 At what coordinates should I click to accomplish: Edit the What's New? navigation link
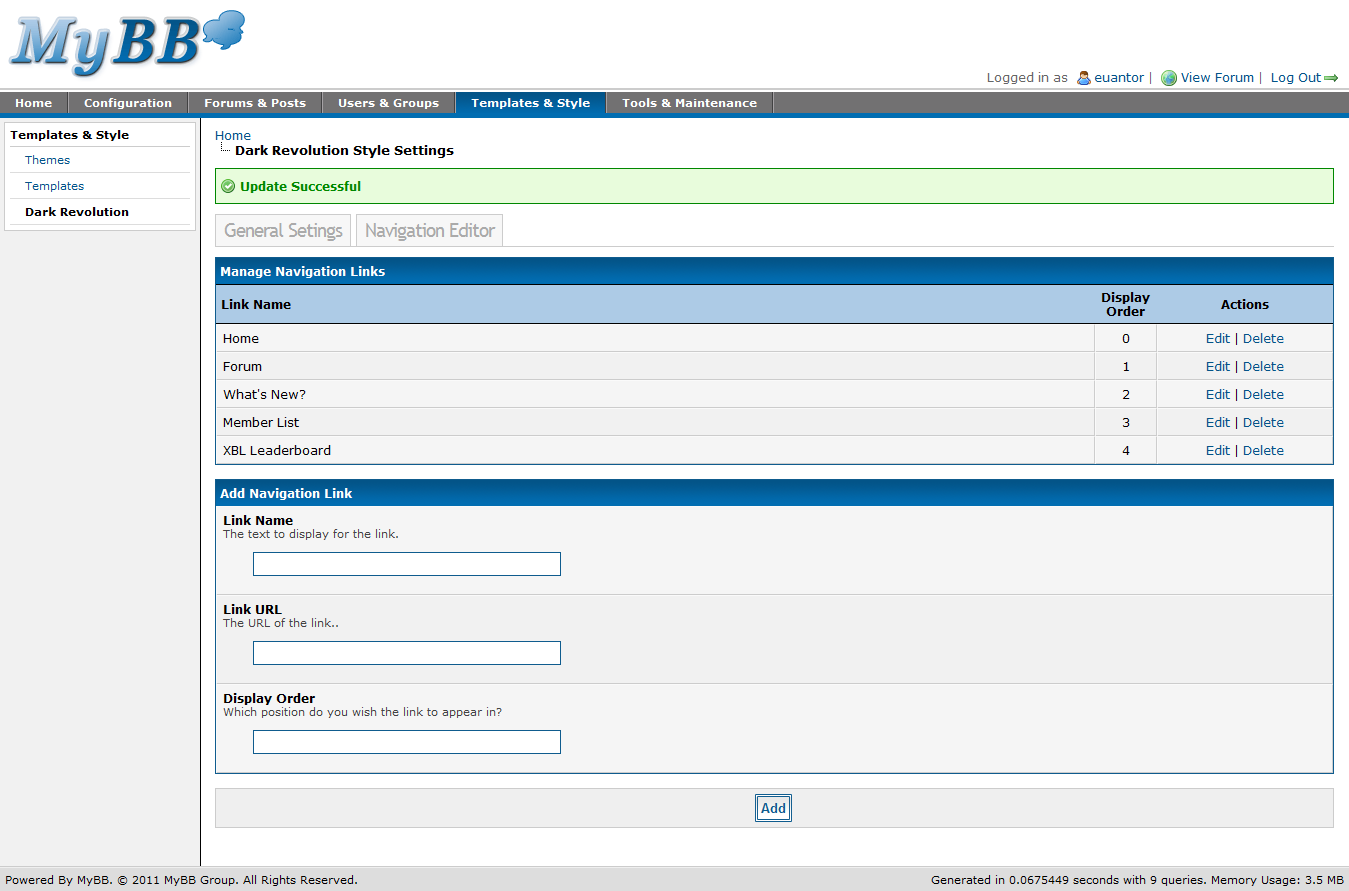pyautogui.click(x=1217, y=395)
